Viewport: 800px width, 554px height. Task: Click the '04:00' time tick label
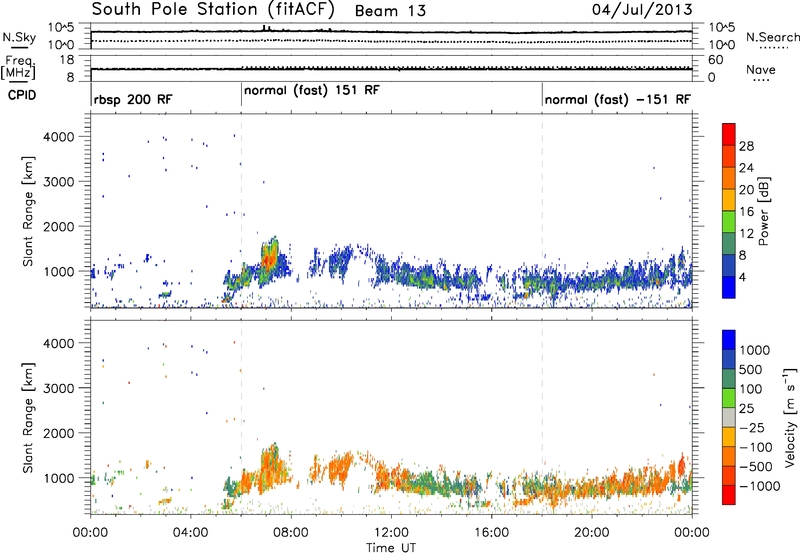(x=191, y=533)
